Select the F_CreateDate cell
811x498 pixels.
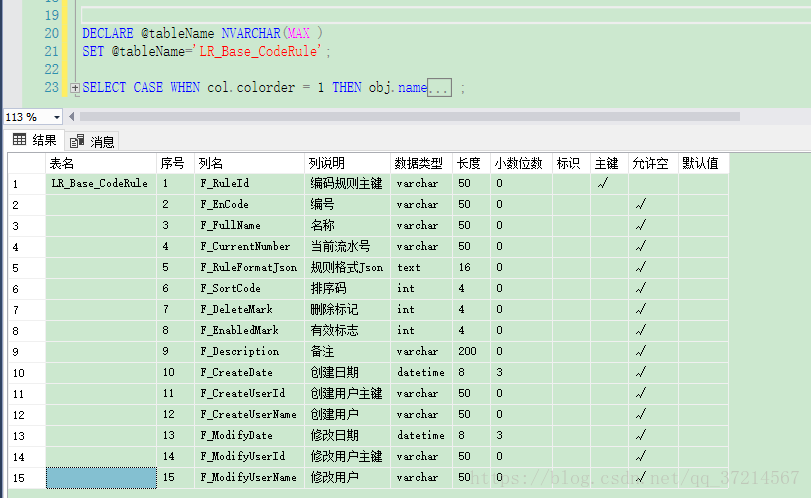point(249,373)
